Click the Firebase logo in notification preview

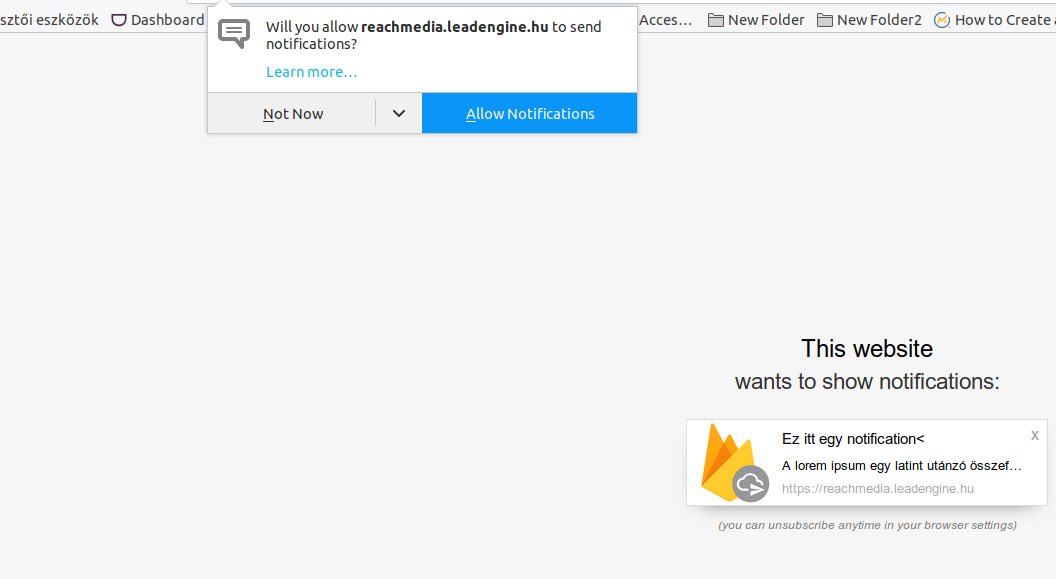727,461
